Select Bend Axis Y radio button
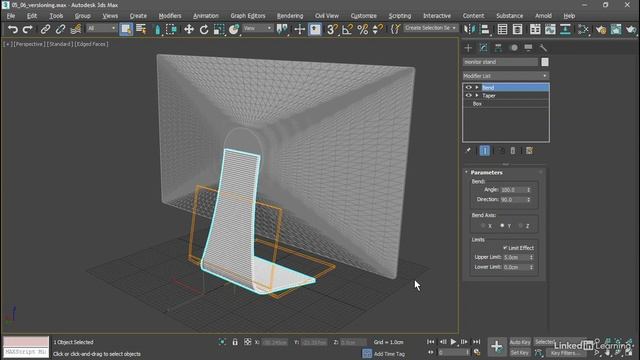This screenshot has width=640, height=360. pyautogui.click(x=502, y=225)
